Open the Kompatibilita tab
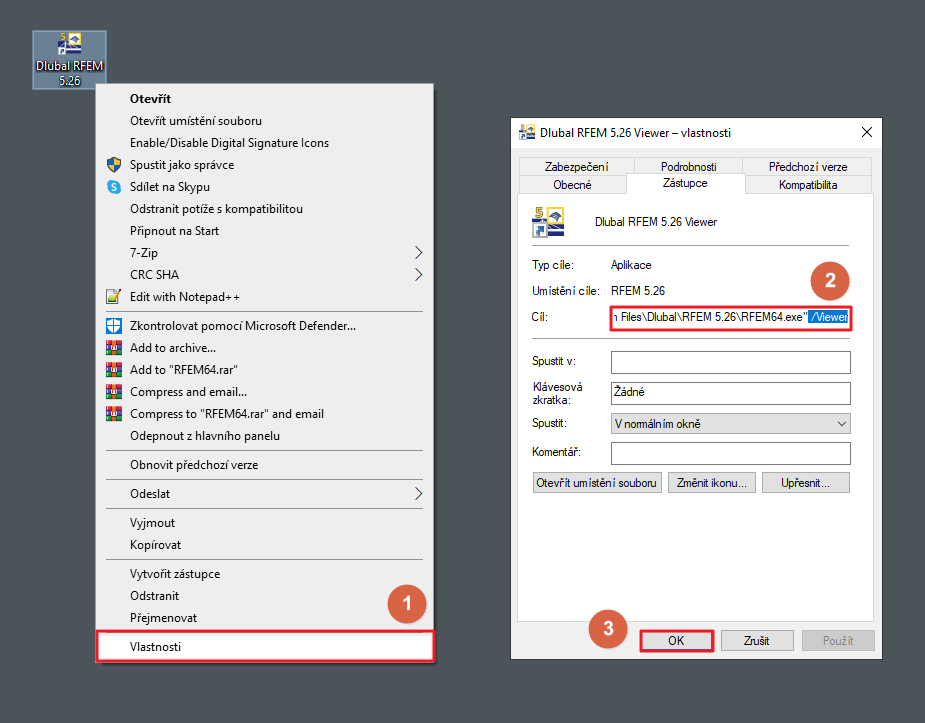The image size is (925, 723). coord(808,185)
